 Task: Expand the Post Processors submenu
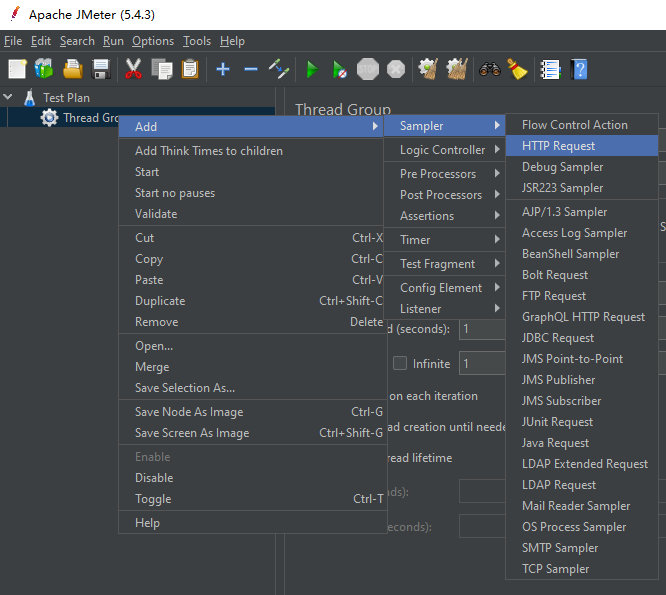click(x=444, y=195)
